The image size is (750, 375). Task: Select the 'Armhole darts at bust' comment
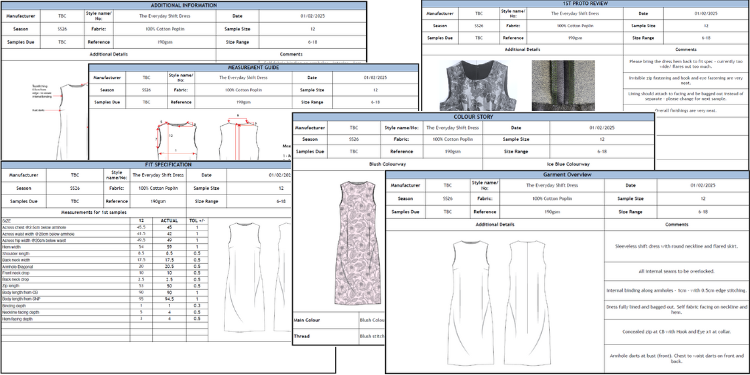676,358
